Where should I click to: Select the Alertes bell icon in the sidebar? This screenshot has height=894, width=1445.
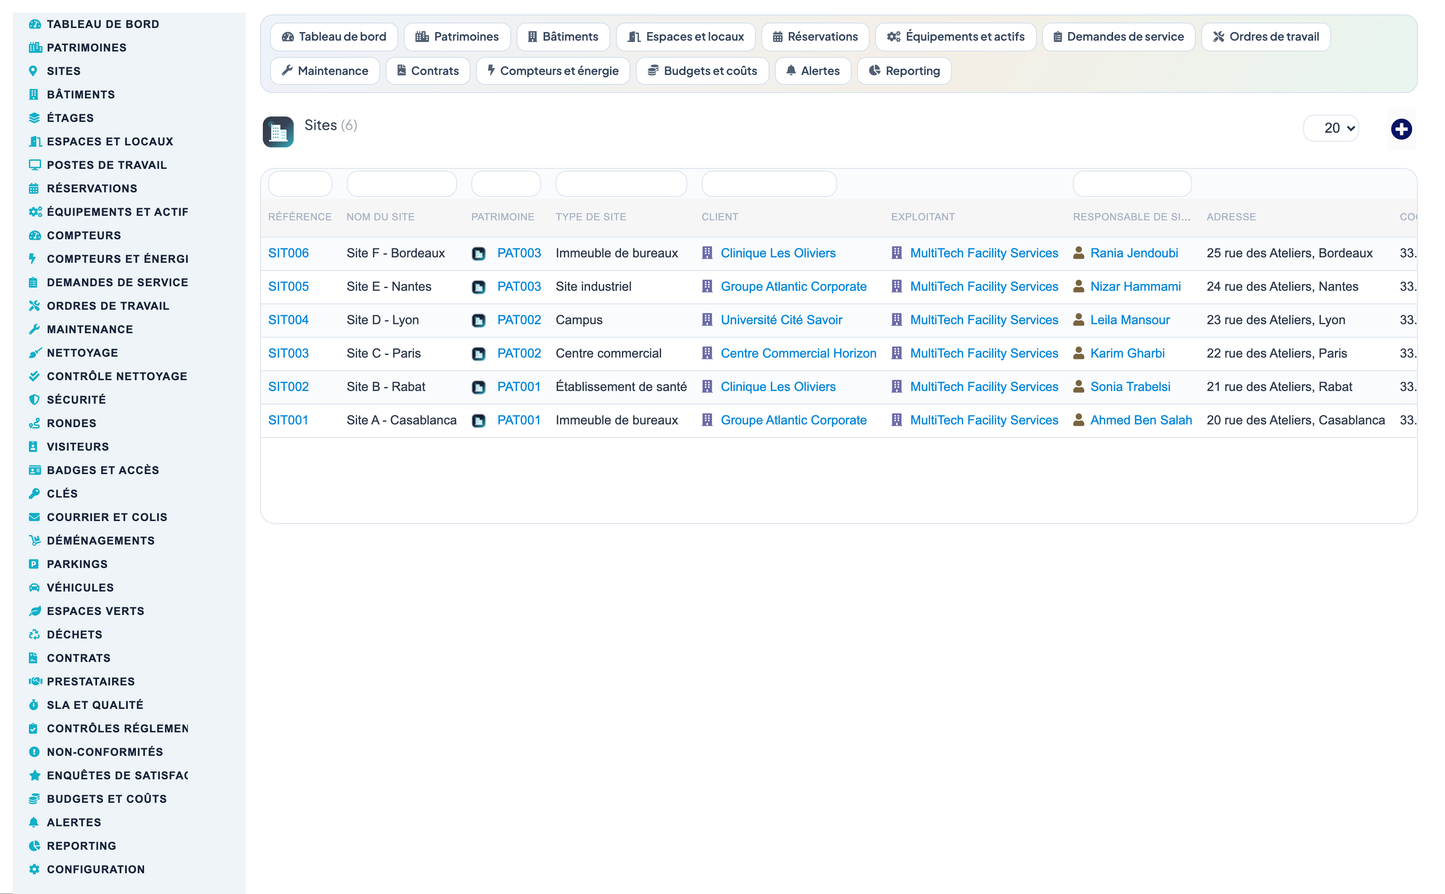point(34,823)
